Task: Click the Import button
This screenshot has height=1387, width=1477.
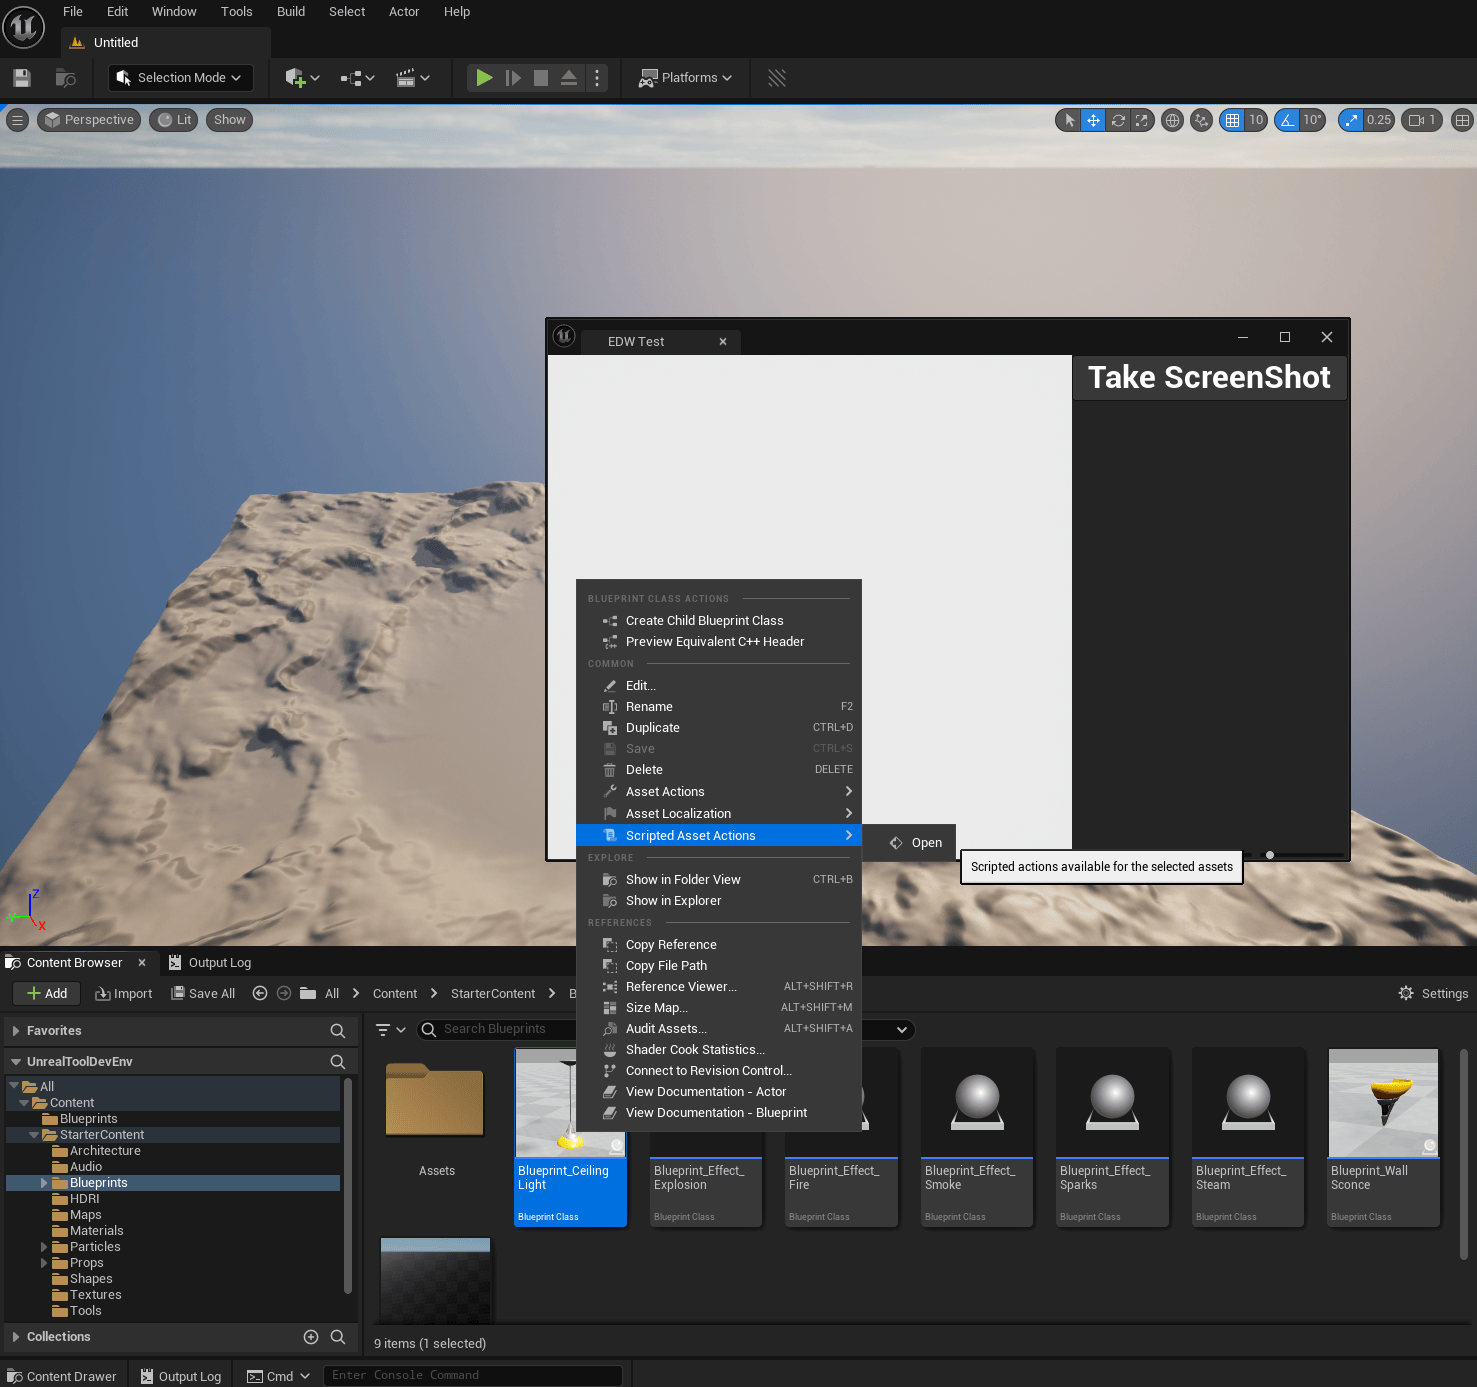Action: (x=124, y=993)
